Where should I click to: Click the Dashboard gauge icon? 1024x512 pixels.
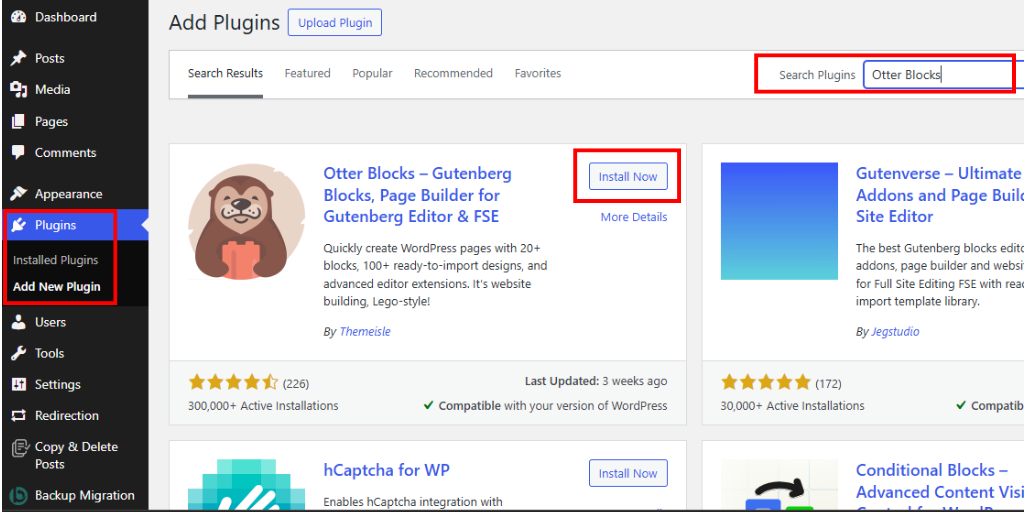click(x=18, y=17)
